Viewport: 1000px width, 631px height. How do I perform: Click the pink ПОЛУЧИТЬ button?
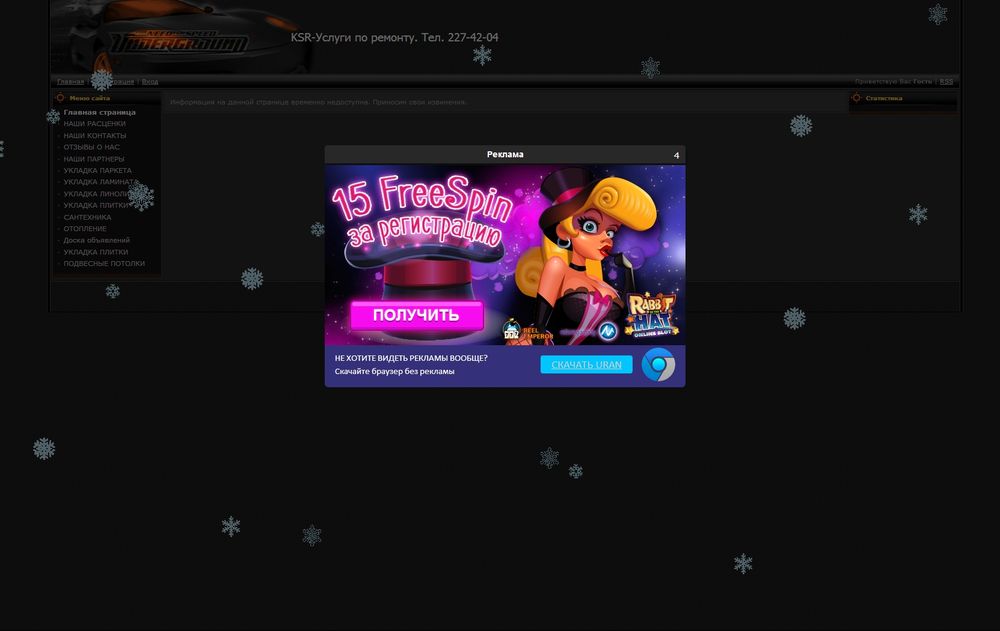416,315
